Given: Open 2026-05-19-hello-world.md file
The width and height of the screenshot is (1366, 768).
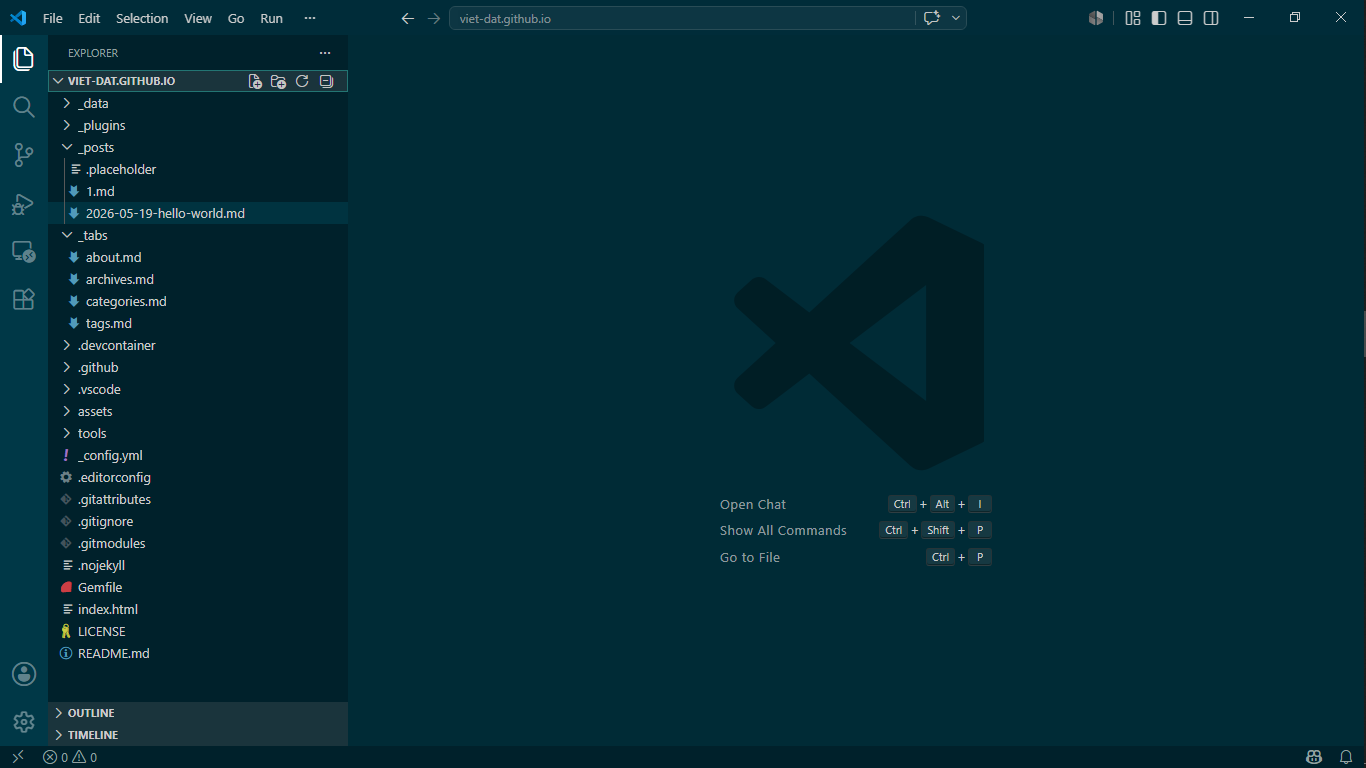Looking at the screenshot, I should click(198, 213).
